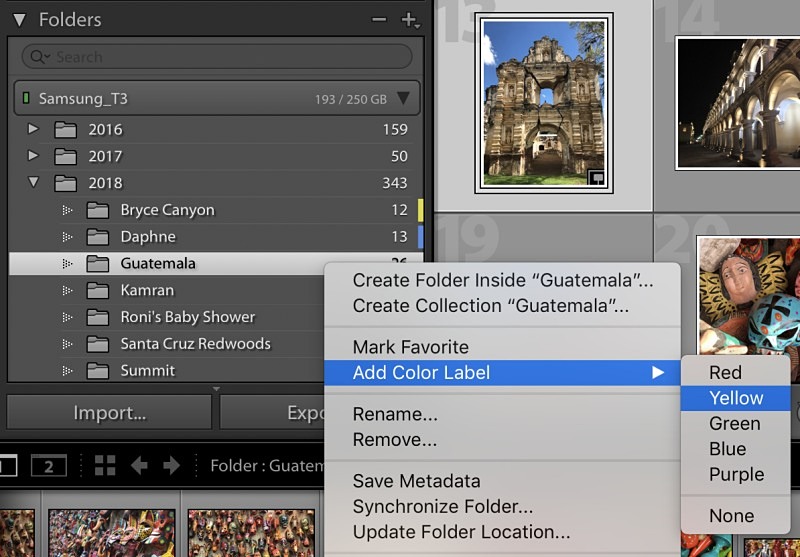This screenshot has width=800, height=557.
Task: Select Yellow color label
Action: tap(736, 398)
